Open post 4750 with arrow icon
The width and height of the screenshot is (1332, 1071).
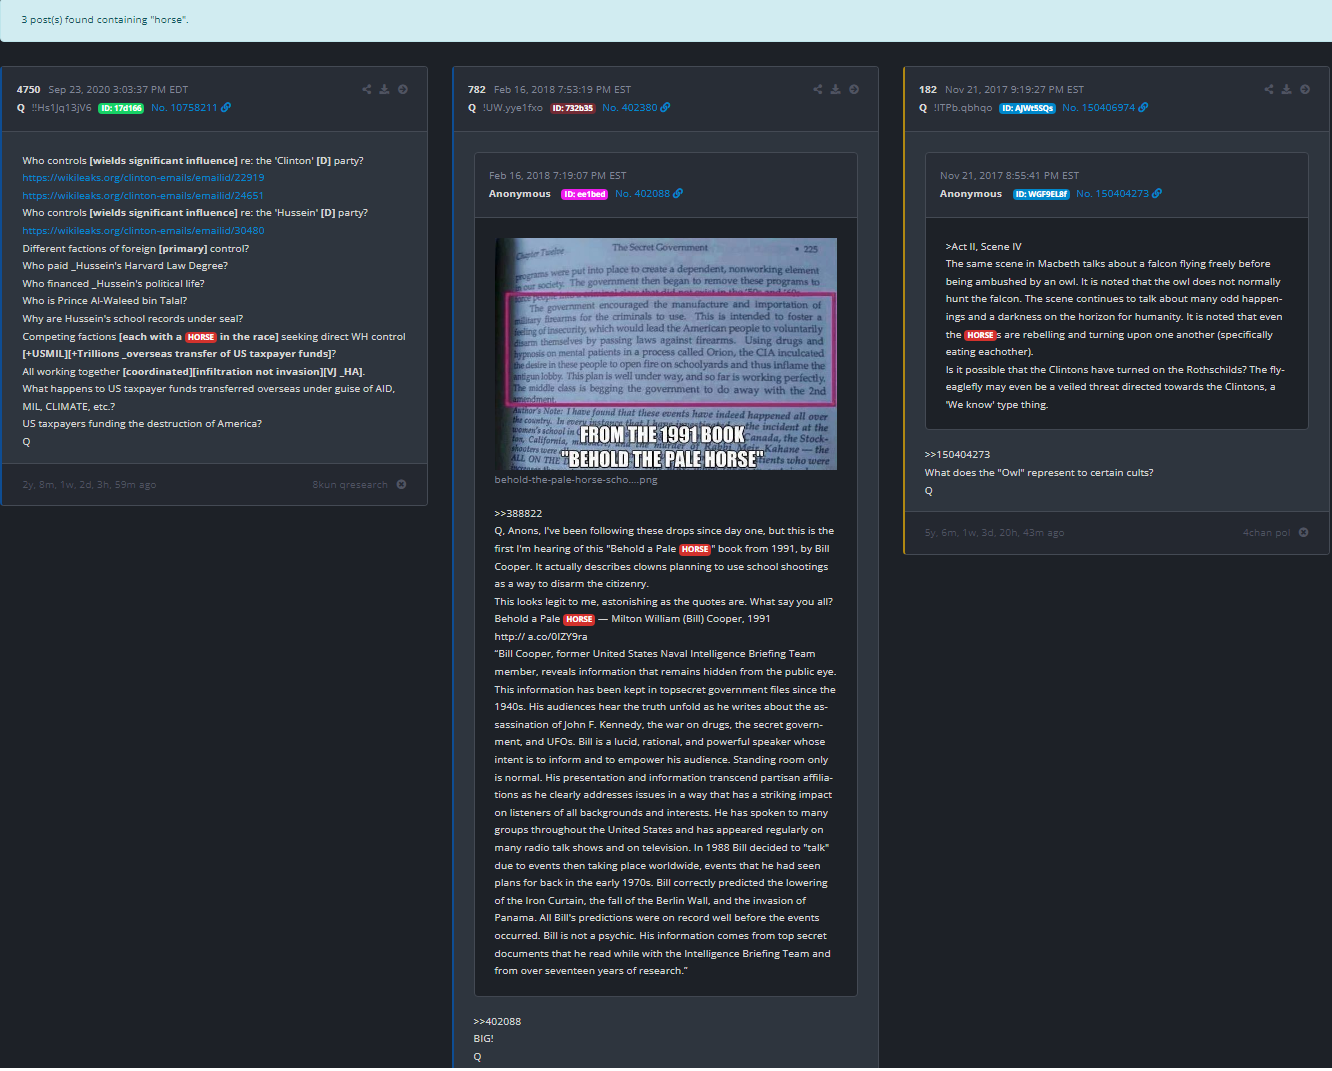tap(403, 90)
